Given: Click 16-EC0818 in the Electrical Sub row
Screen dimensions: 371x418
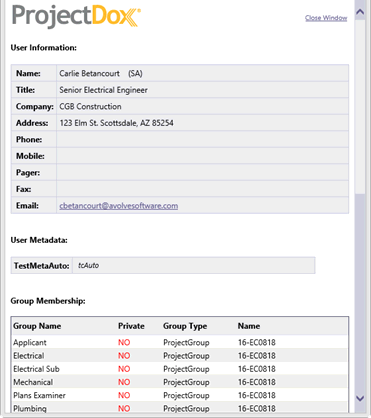Looking at the screenshot, I should (257, 369).
